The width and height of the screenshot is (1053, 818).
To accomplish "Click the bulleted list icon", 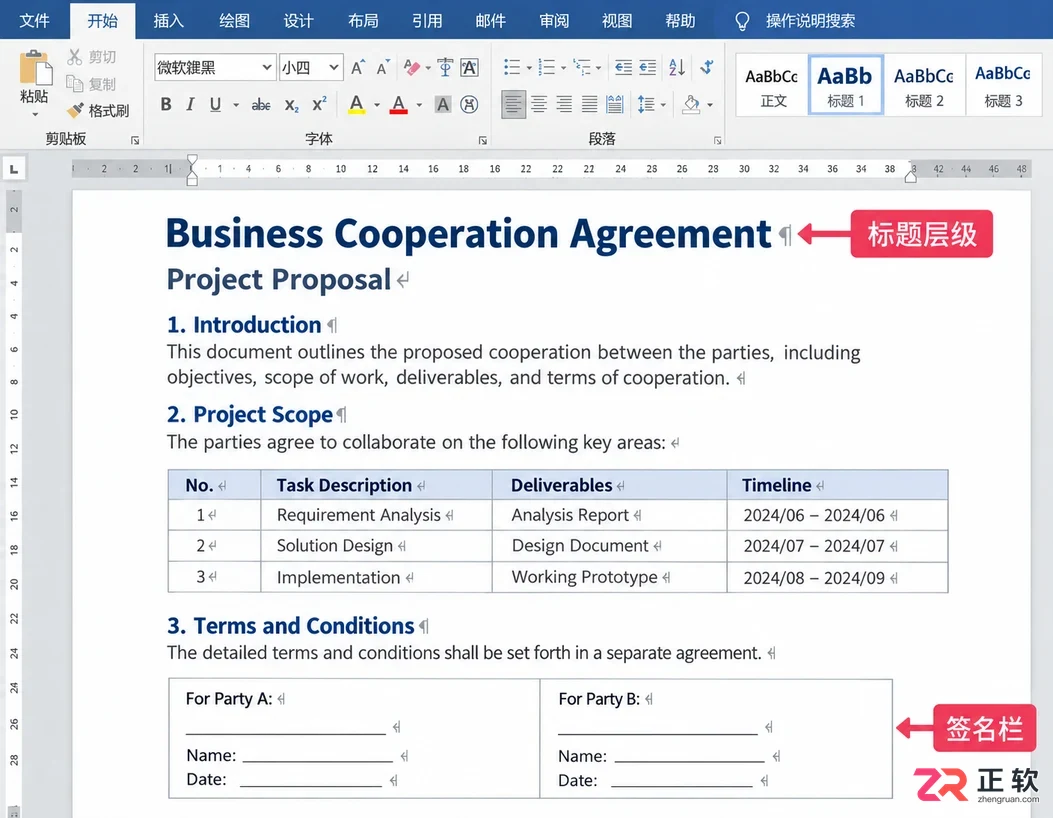I will (512, 67).
